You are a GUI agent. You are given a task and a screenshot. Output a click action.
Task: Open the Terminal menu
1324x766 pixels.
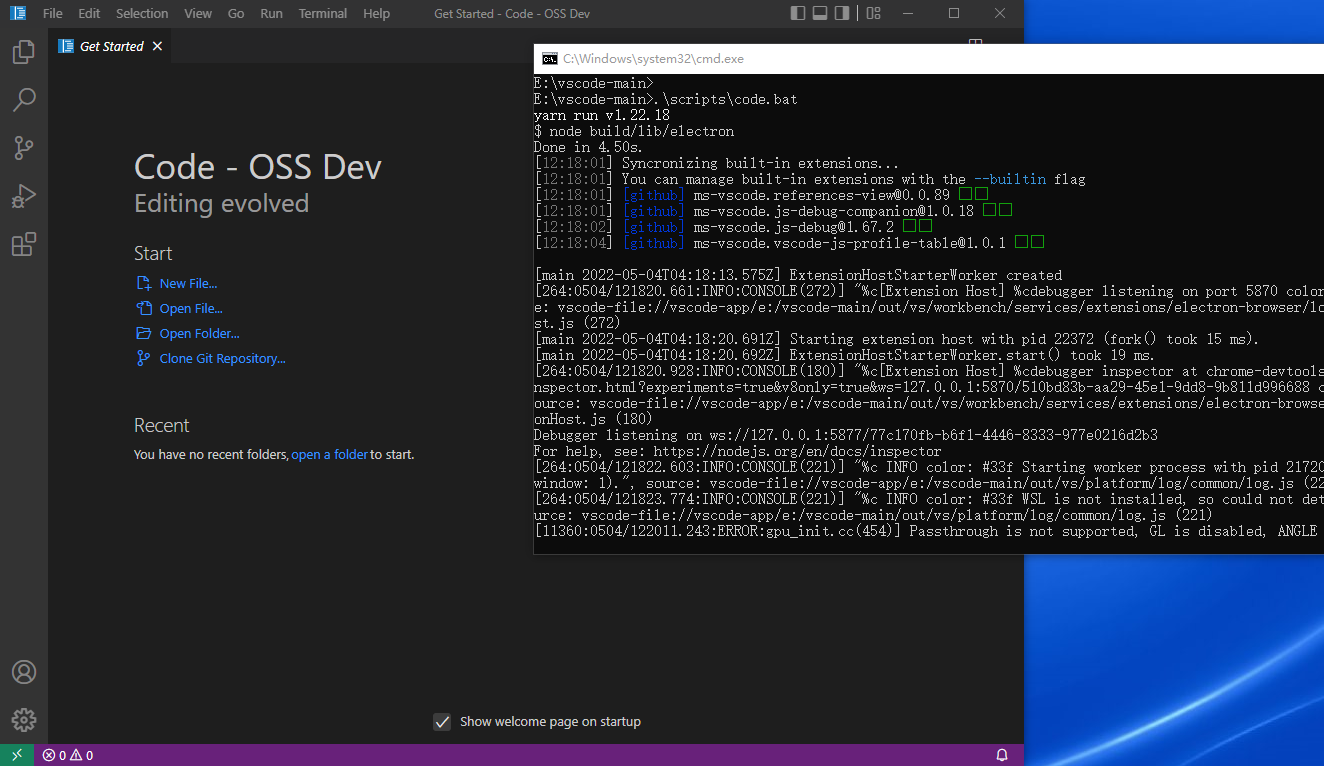[x=323, y=14]
